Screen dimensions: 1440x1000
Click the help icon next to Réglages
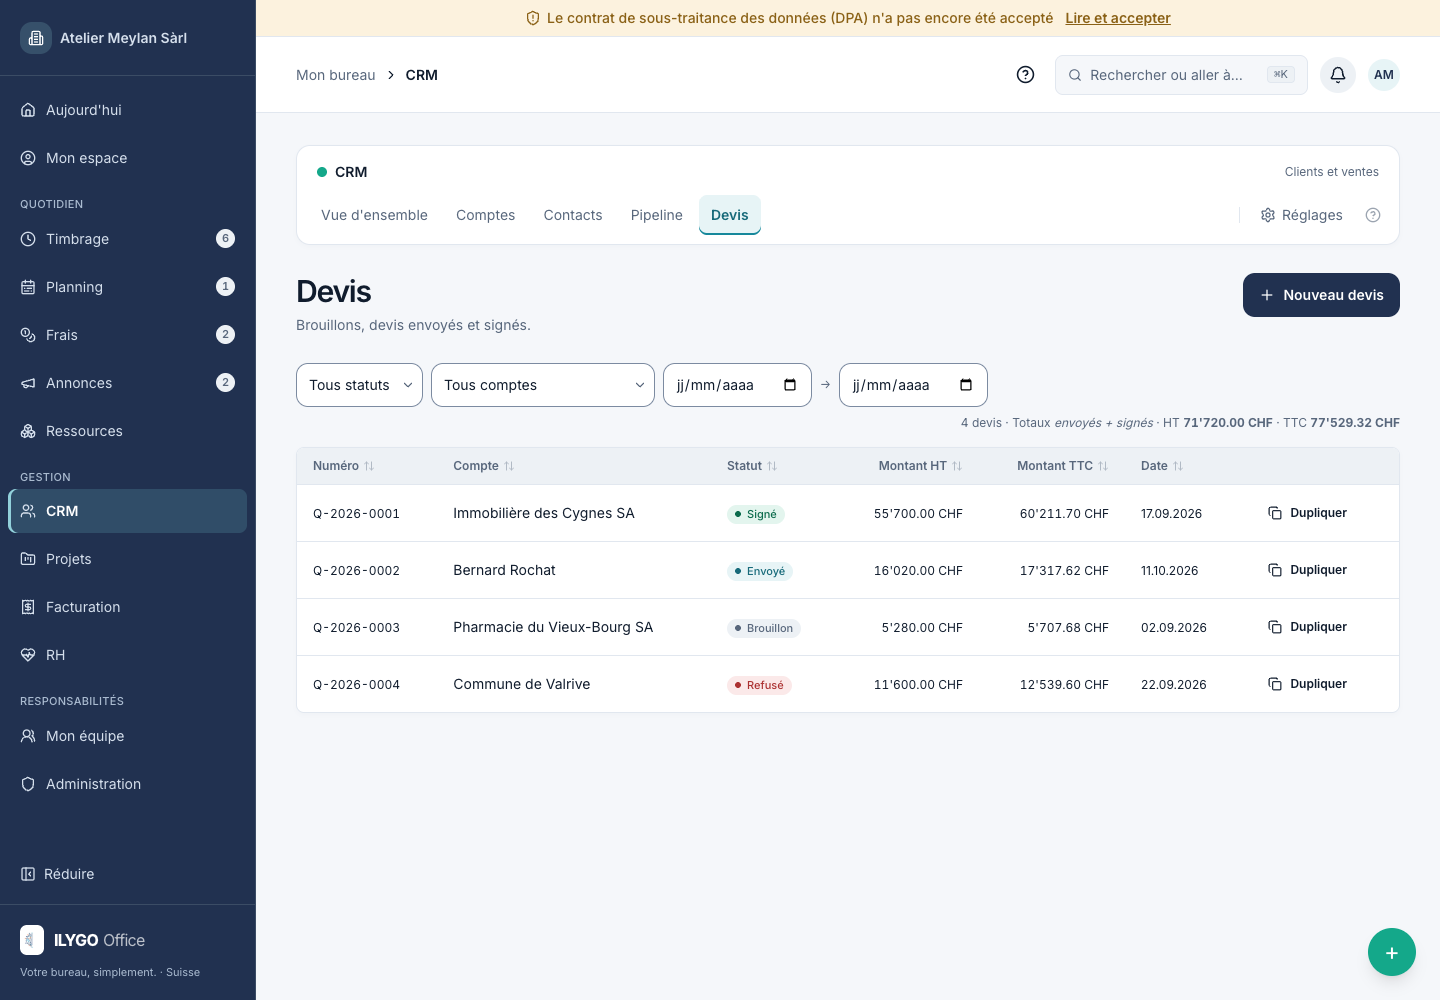[x=1373, y=215]
